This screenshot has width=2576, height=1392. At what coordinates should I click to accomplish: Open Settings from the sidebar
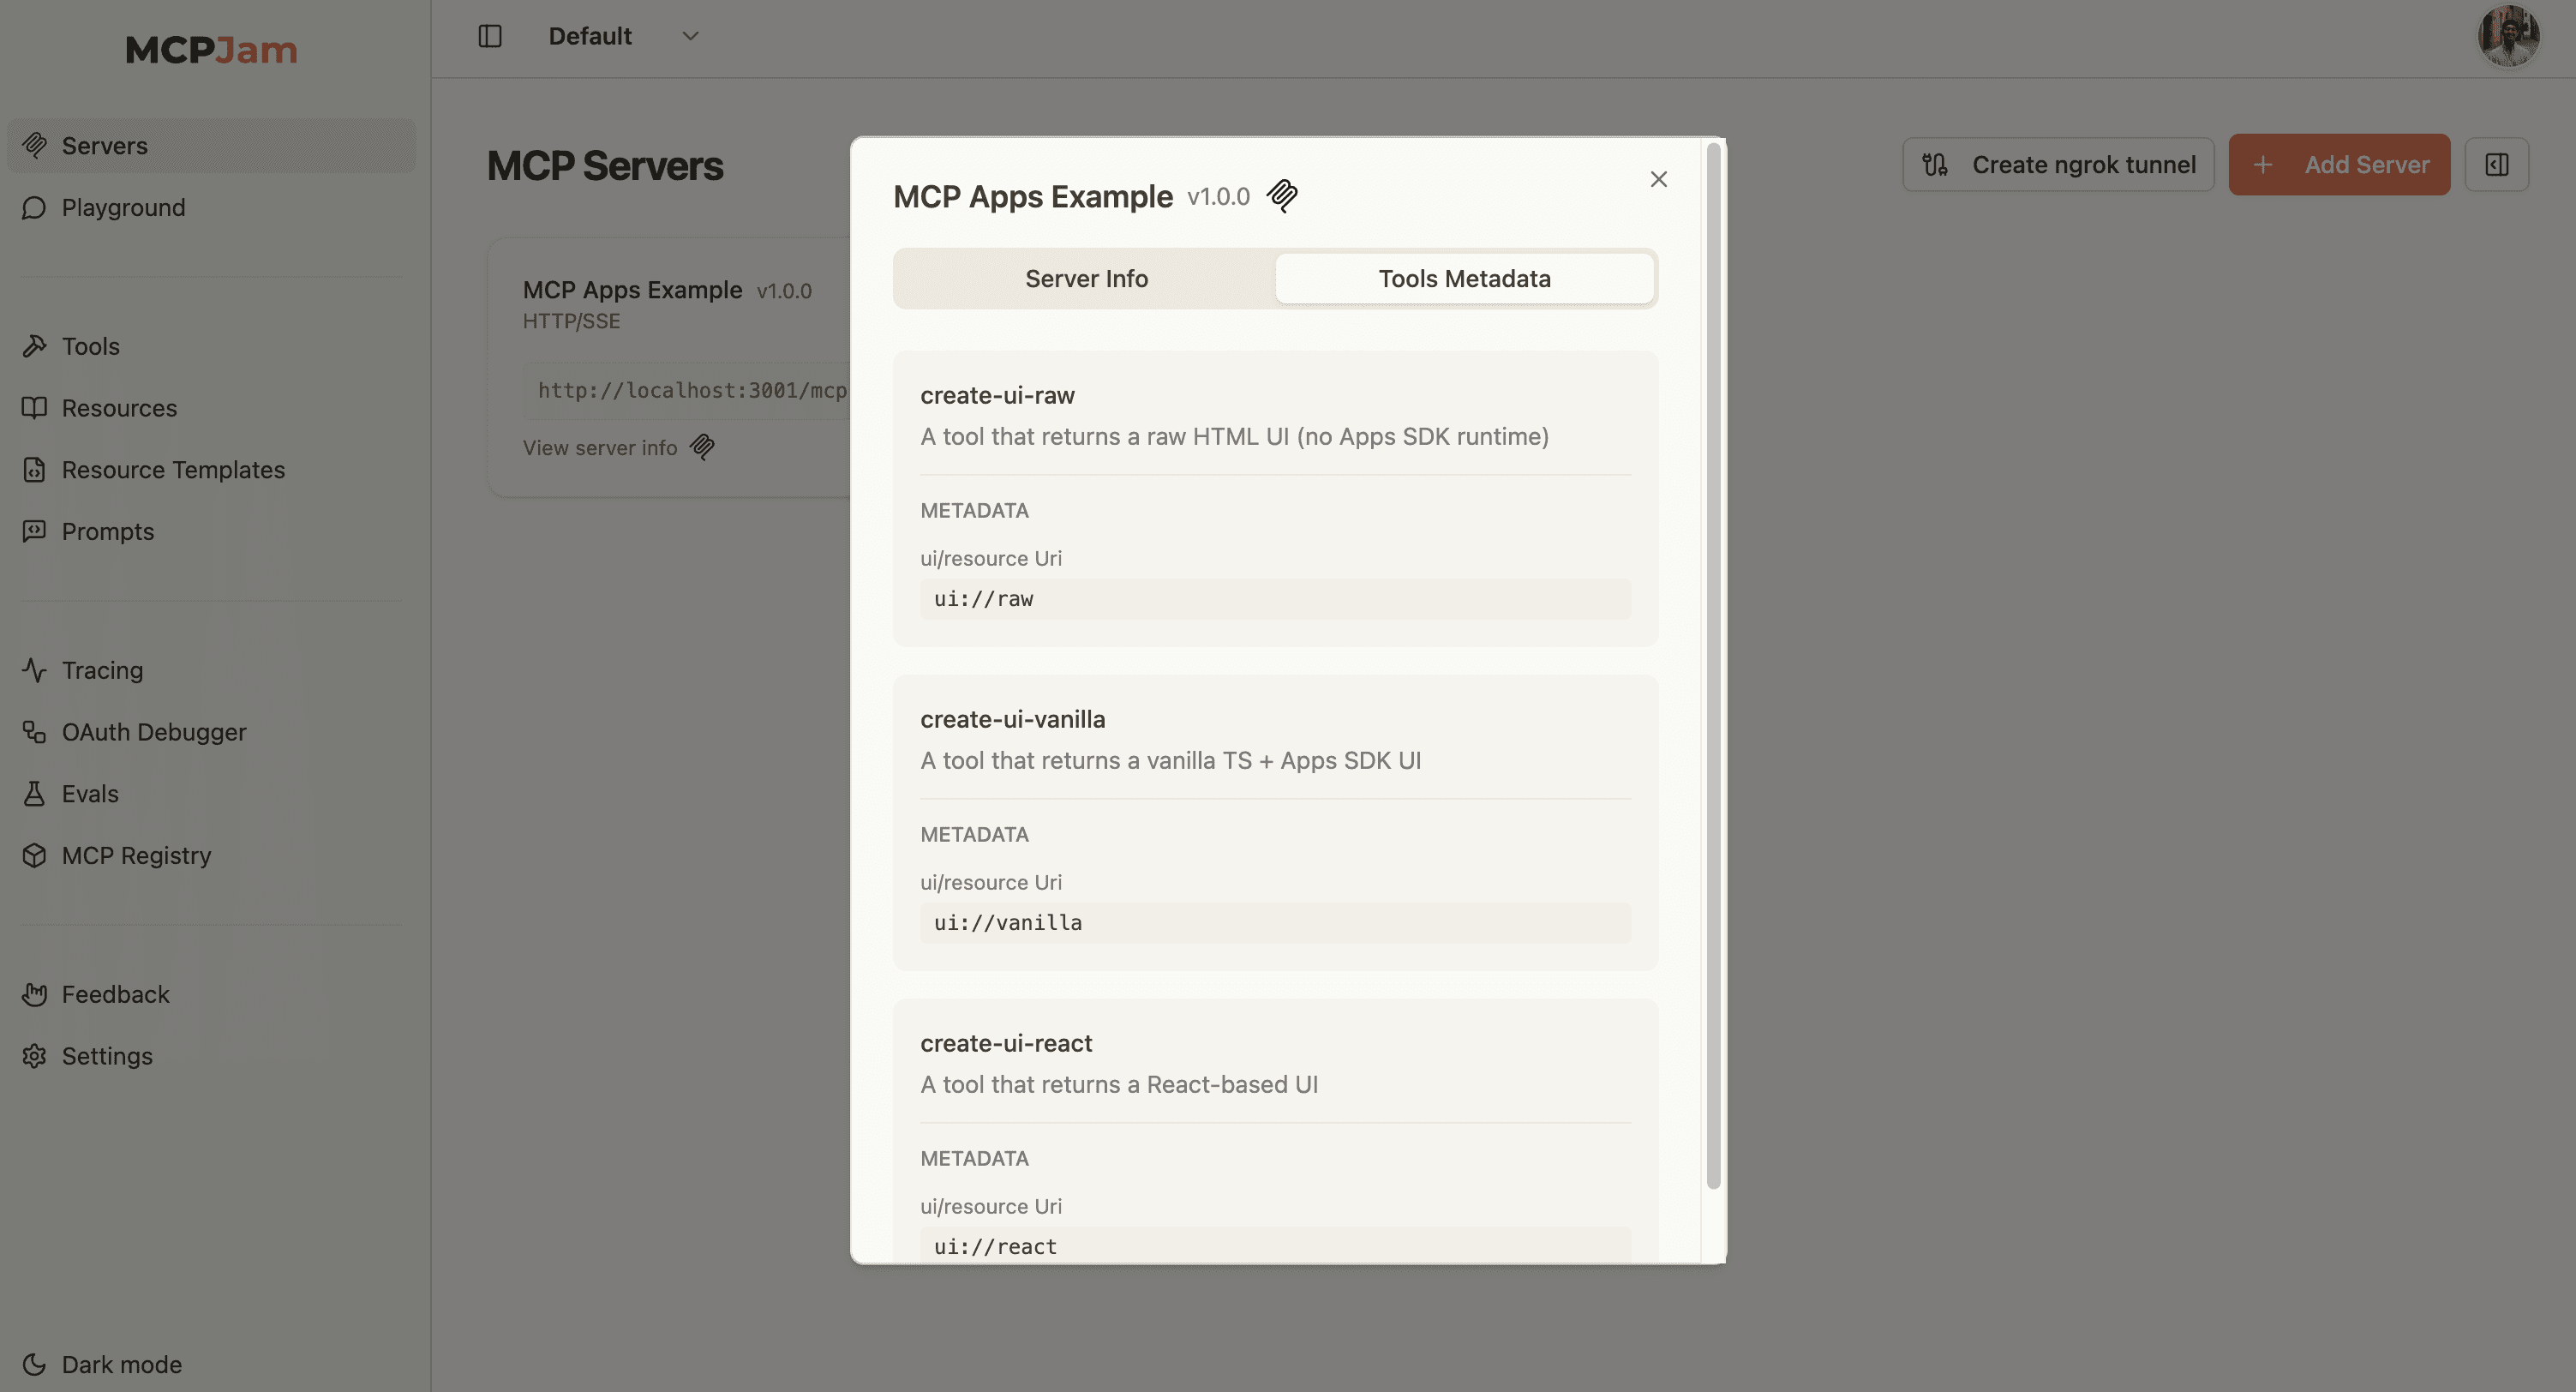click(x=107, y=1055)
